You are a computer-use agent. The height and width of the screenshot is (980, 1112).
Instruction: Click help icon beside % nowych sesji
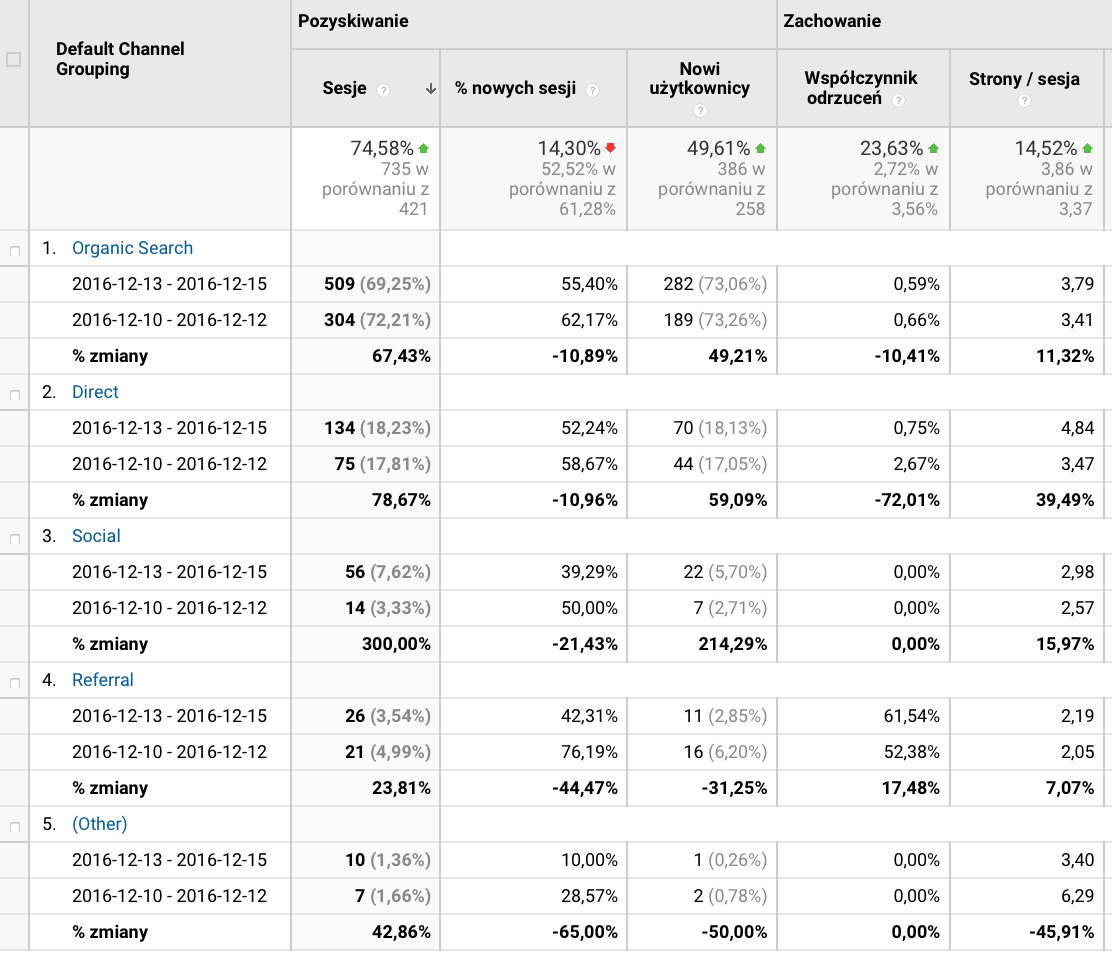pos(592,90)
